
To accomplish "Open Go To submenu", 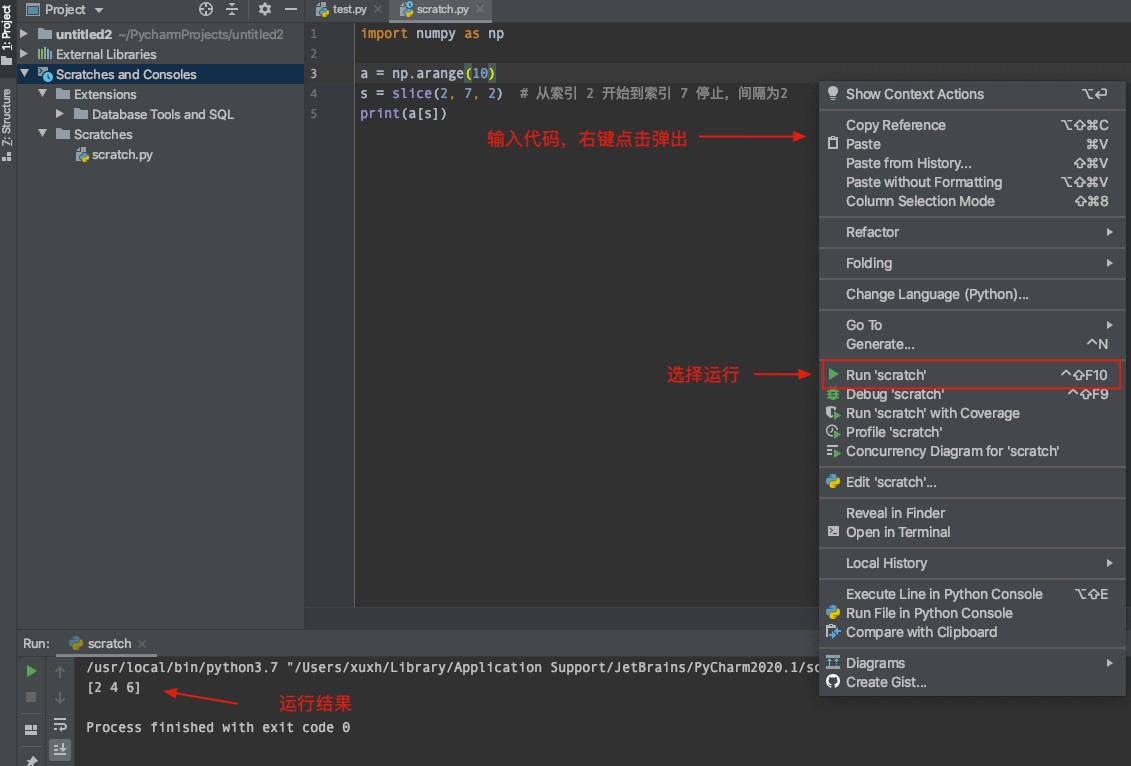I will tap(972, 325).
